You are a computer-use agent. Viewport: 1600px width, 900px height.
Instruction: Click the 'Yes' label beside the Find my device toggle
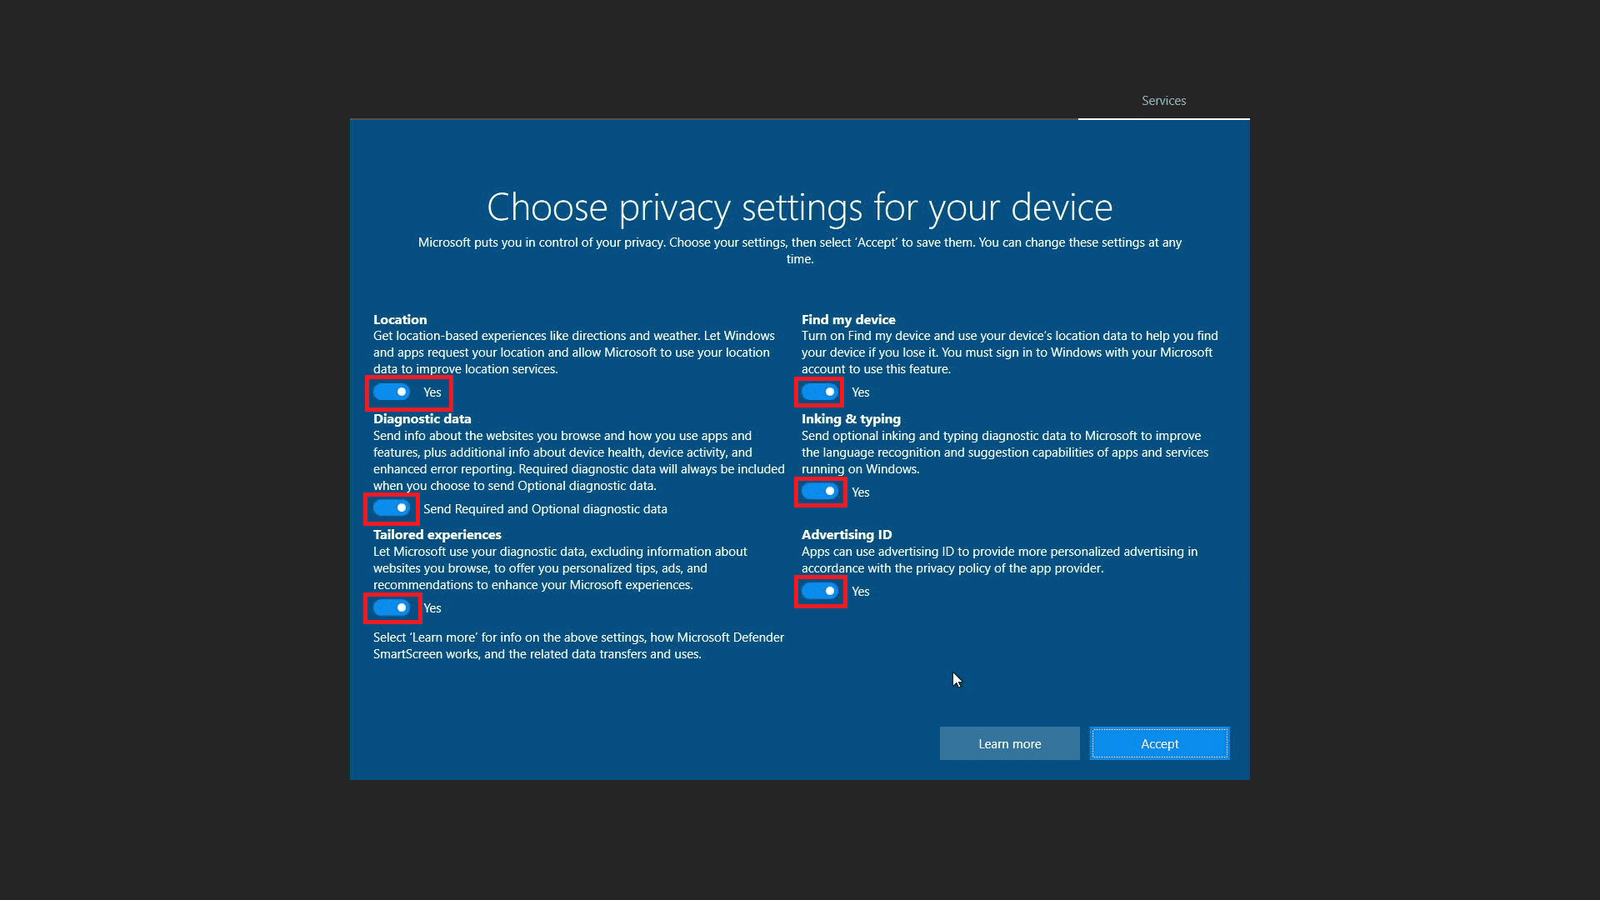pyautogui.click(x=861, y=393)
